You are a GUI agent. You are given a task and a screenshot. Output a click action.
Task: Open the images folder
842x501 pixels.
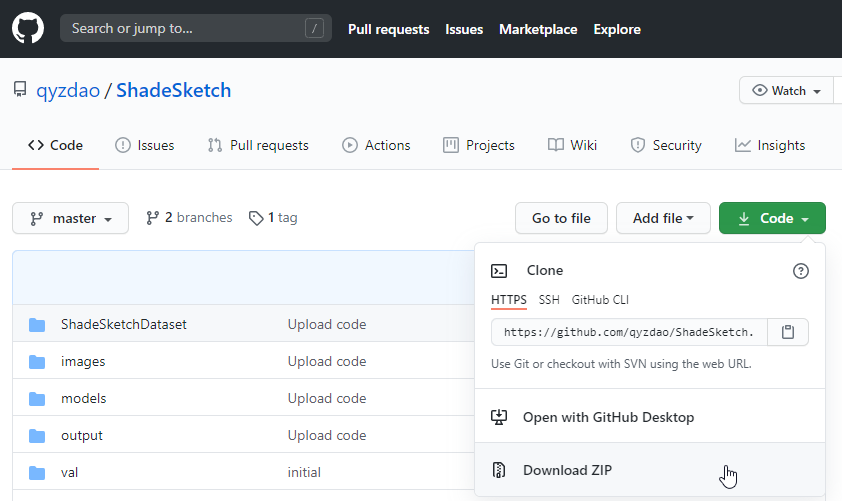83,361
